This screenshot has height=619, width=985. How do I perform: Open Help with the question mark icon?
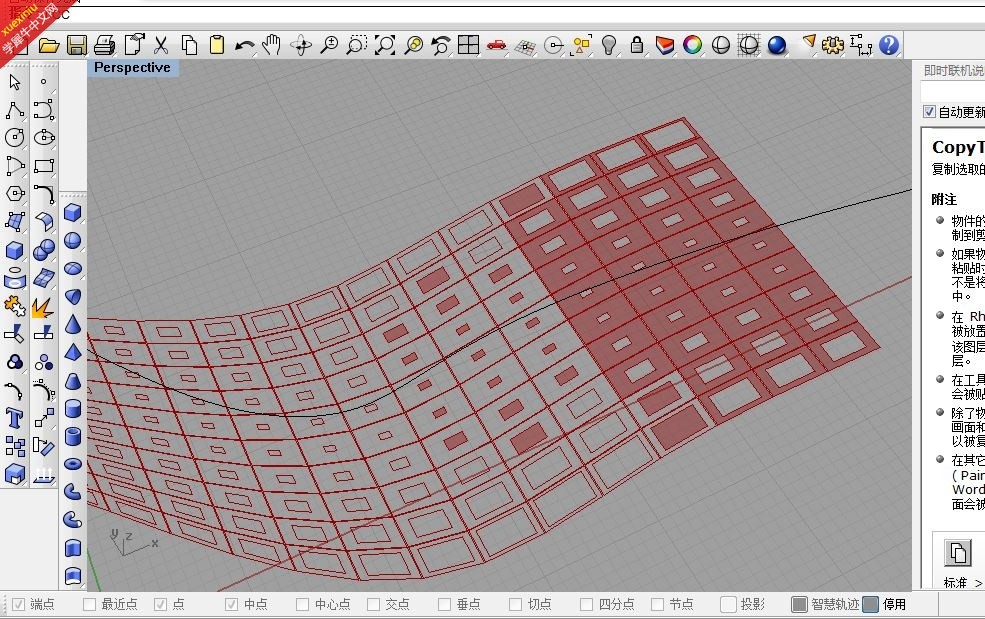point(889,45)
